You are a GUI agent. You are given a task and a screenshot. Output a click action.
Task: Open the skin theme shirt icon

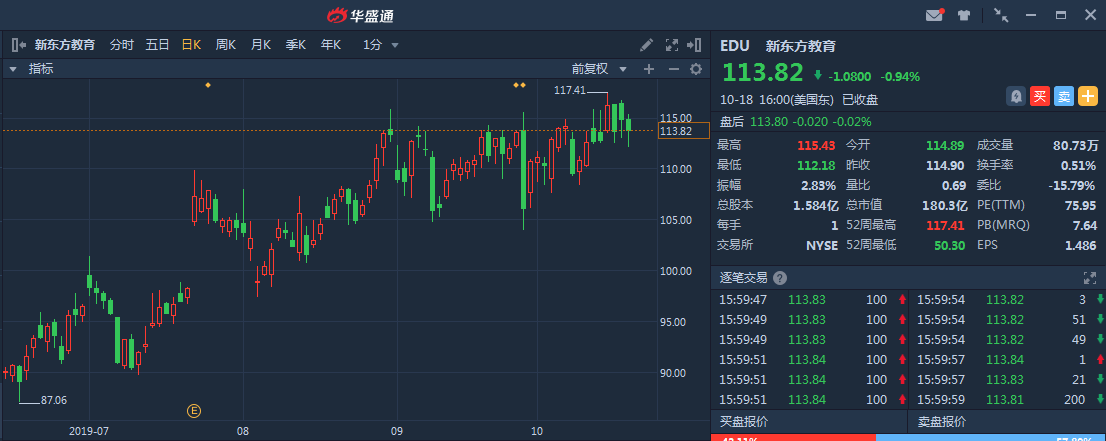coord(964,15)
